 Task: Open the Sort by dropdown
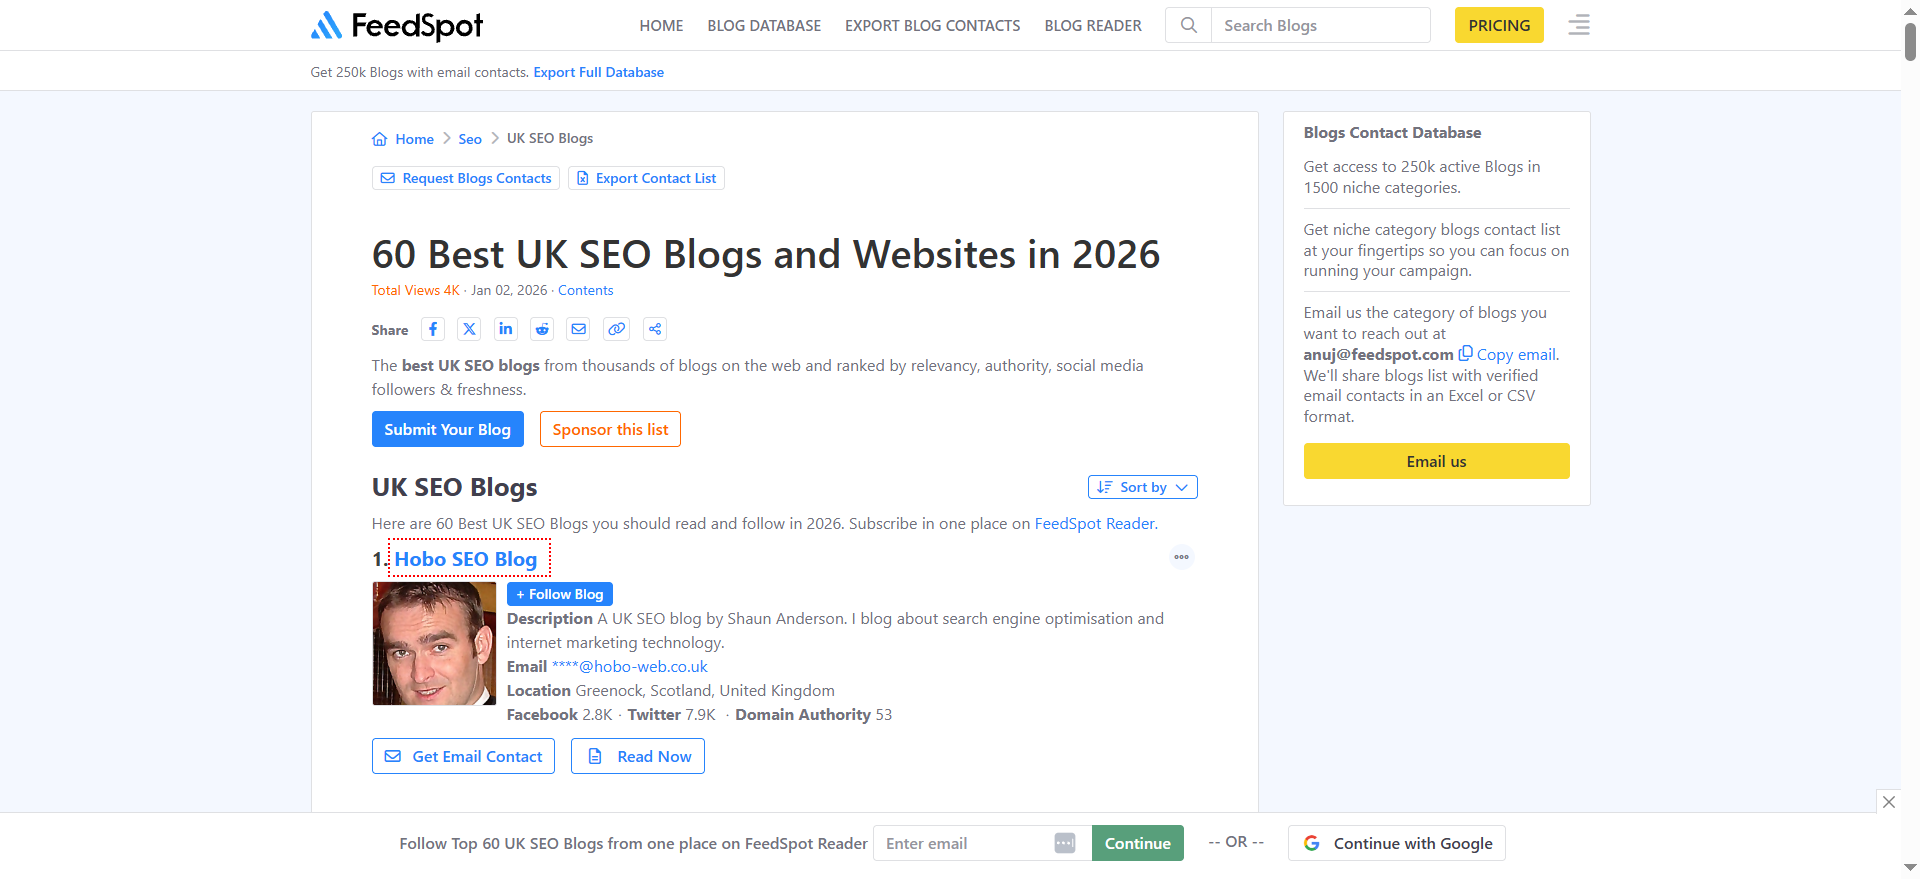coord(1143,487)
